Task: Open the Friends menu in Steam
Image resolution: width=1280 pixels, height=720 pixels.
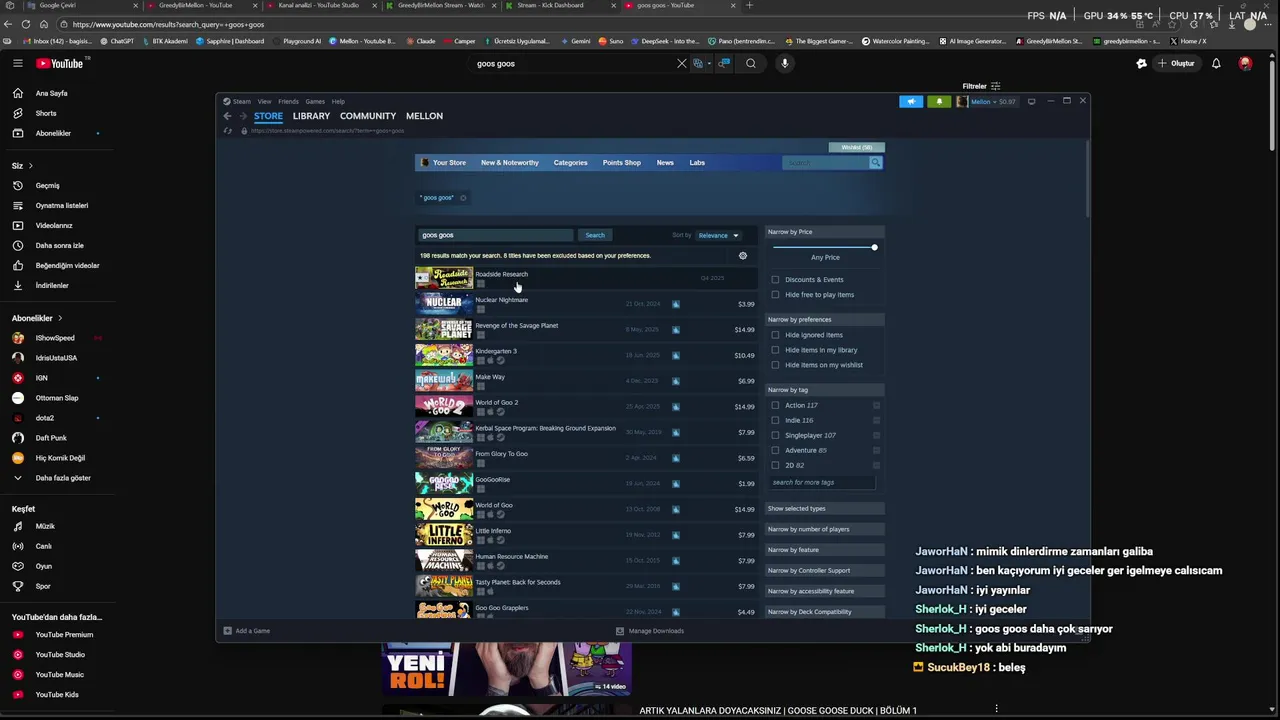Action: click(288, 101)
